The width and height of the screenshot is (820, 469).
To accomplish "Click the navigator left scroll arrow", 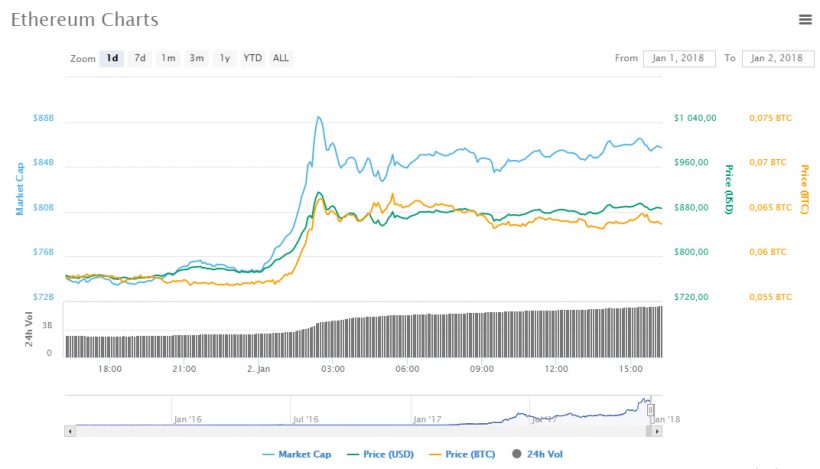I will 69,431.
